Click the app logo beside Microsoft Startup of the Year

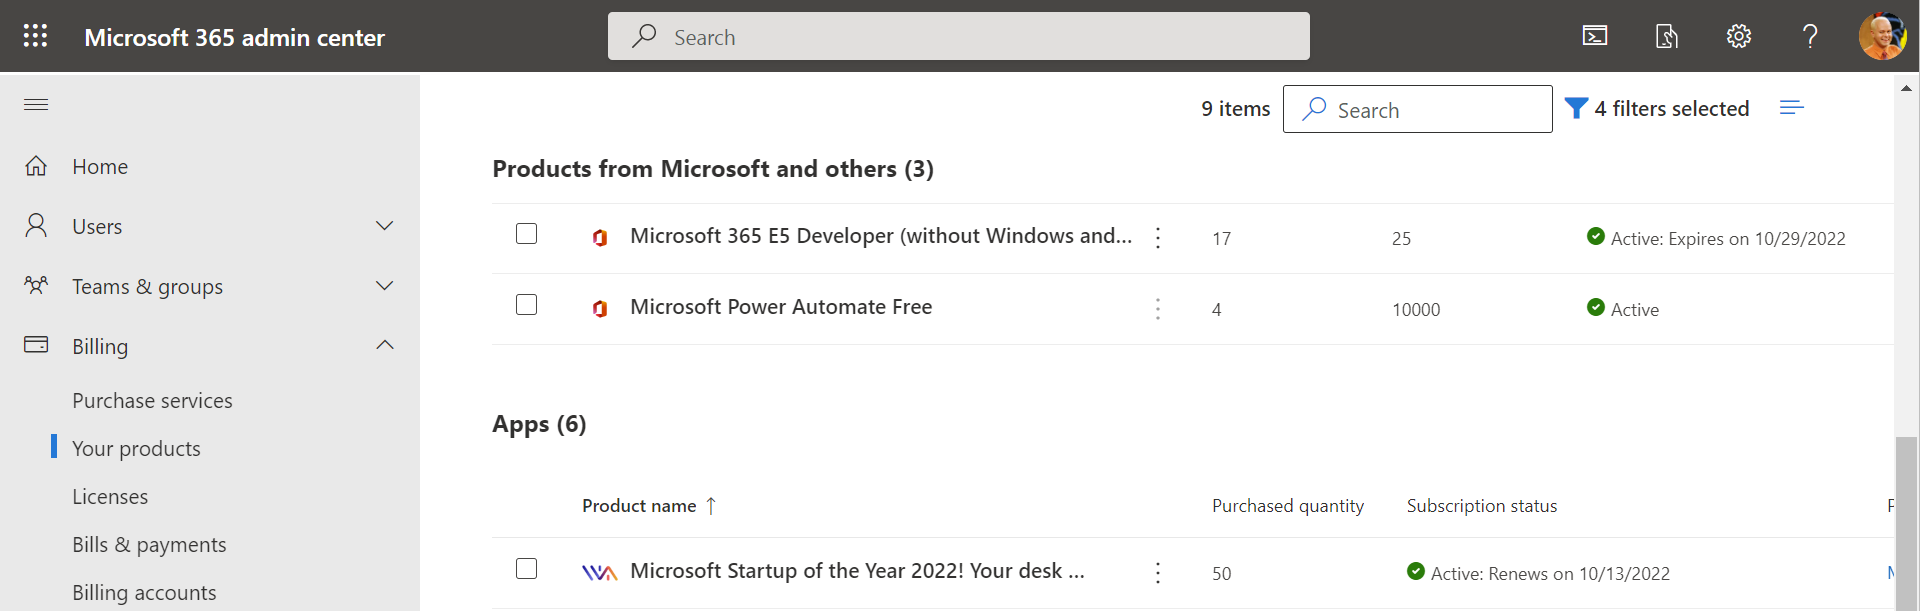(x=599, y=572)
